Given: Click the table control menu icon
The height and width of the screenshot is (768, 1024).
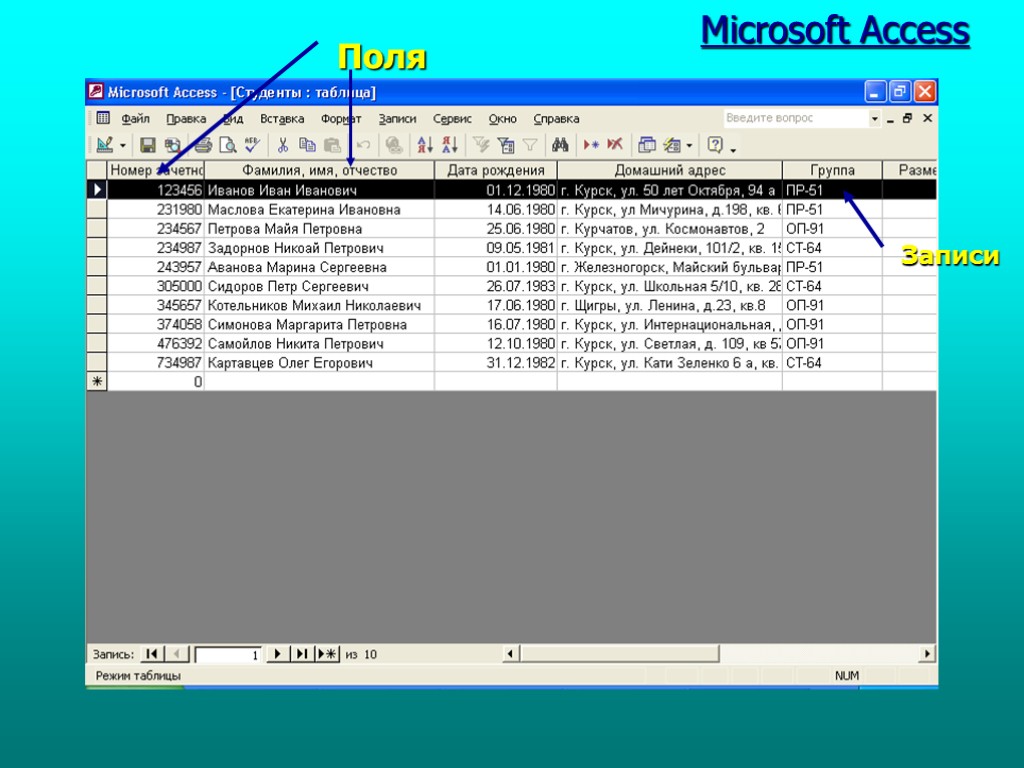Looking at the screenshot, I should (x=103, y=118).
